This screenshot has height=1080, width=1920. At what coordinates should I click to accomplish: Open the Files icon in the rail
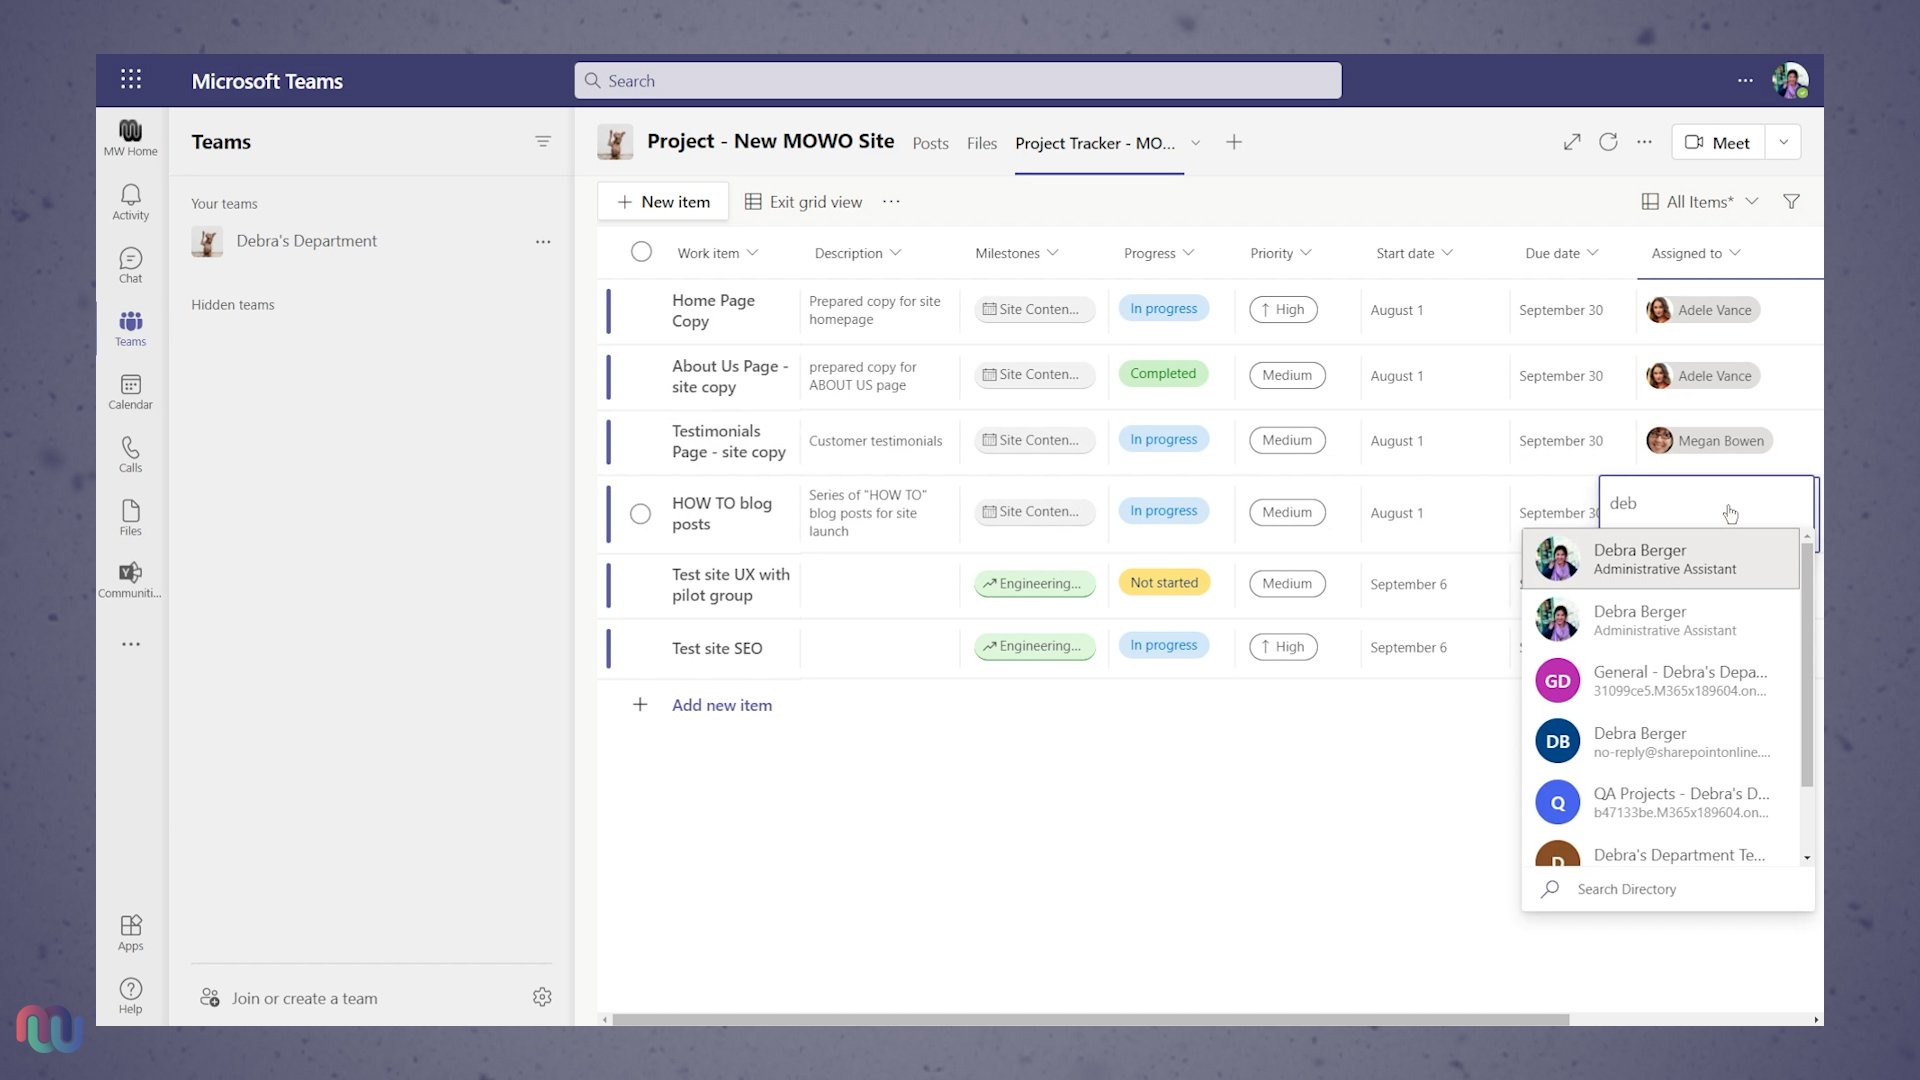131,518
